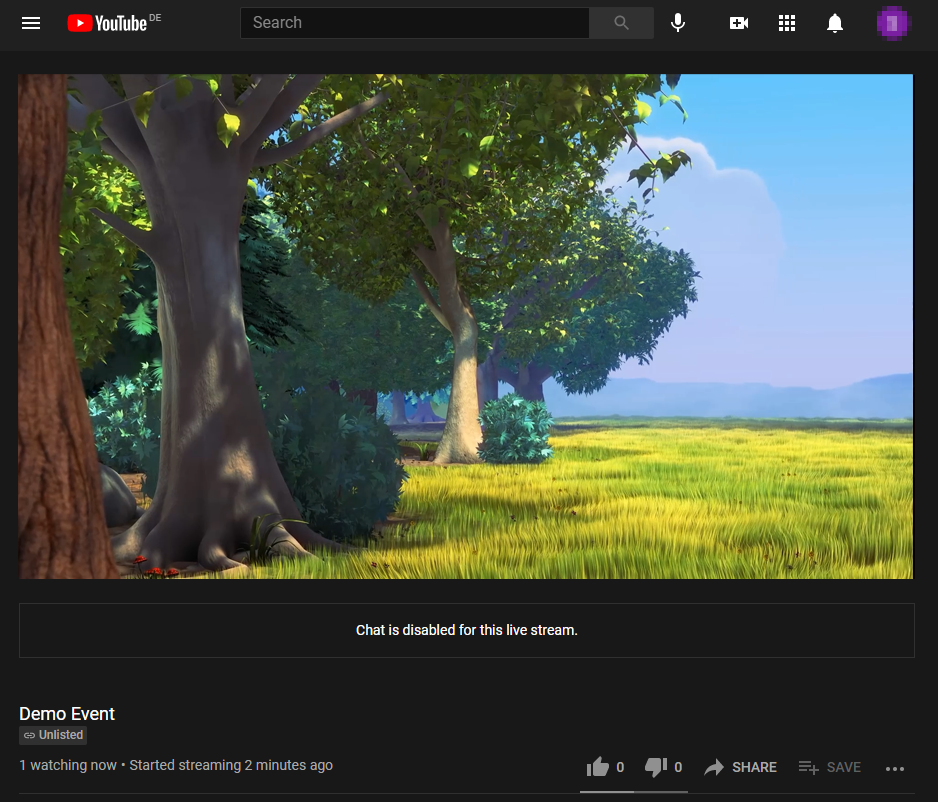The height and width of the screenshot is (802, 938).
Task: Open the purple account avatar menu
Action: tap(893, 23)
